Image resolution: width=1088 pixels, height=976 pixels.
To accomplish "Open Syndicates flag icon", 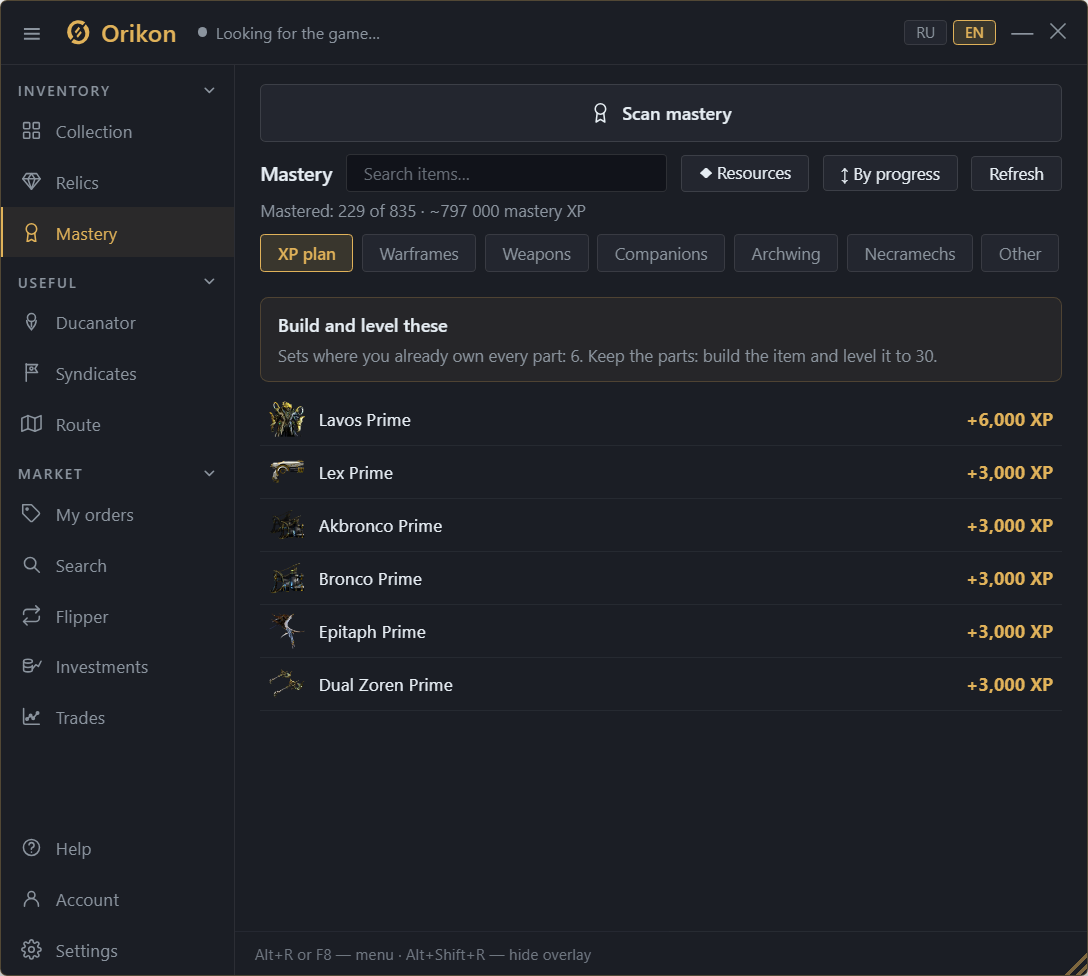I will [x=31, y=373].
